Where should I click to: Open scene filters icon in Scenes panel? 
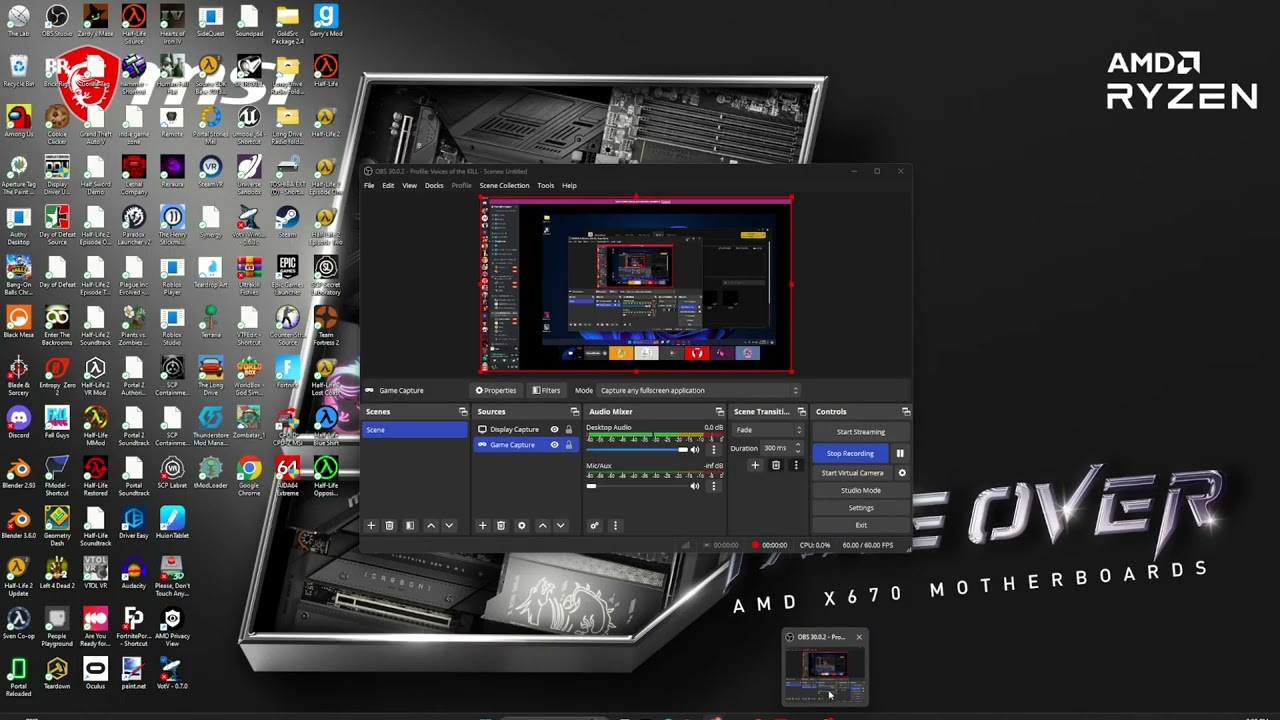[409, 526]
